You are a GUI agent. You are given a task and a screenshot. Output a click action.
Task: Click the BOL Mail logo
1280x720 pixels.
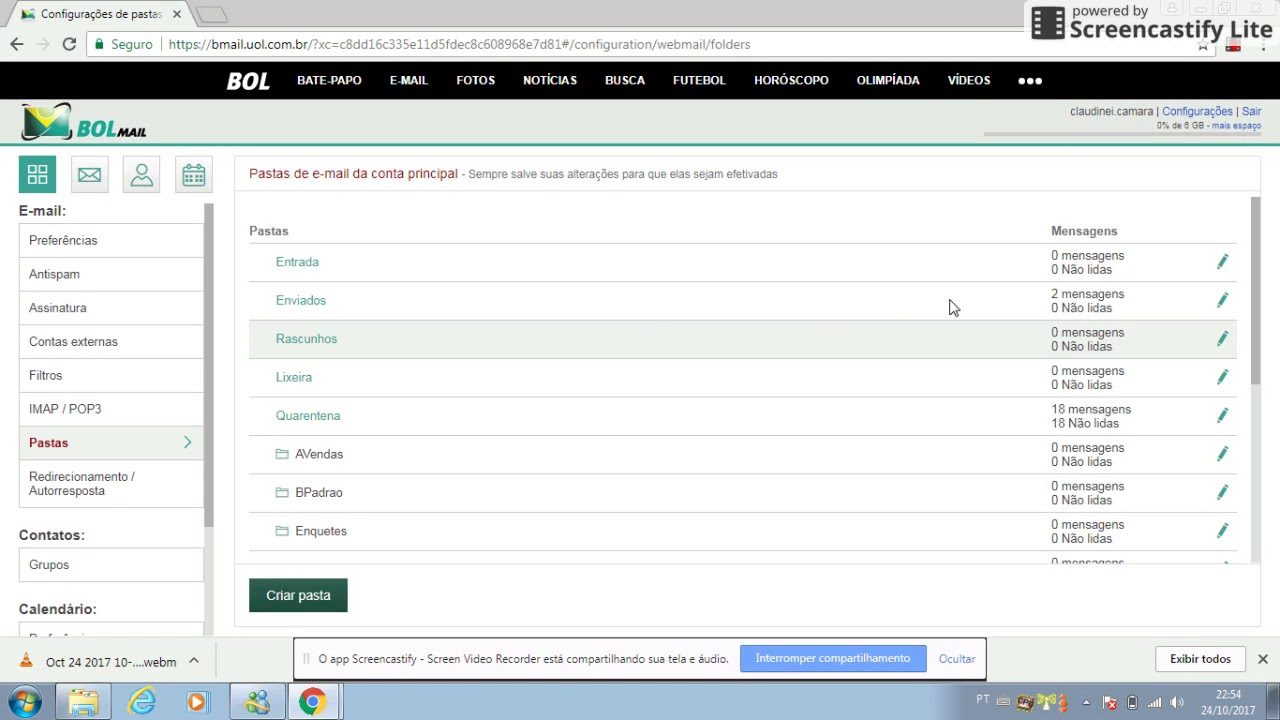coord(84,122)
